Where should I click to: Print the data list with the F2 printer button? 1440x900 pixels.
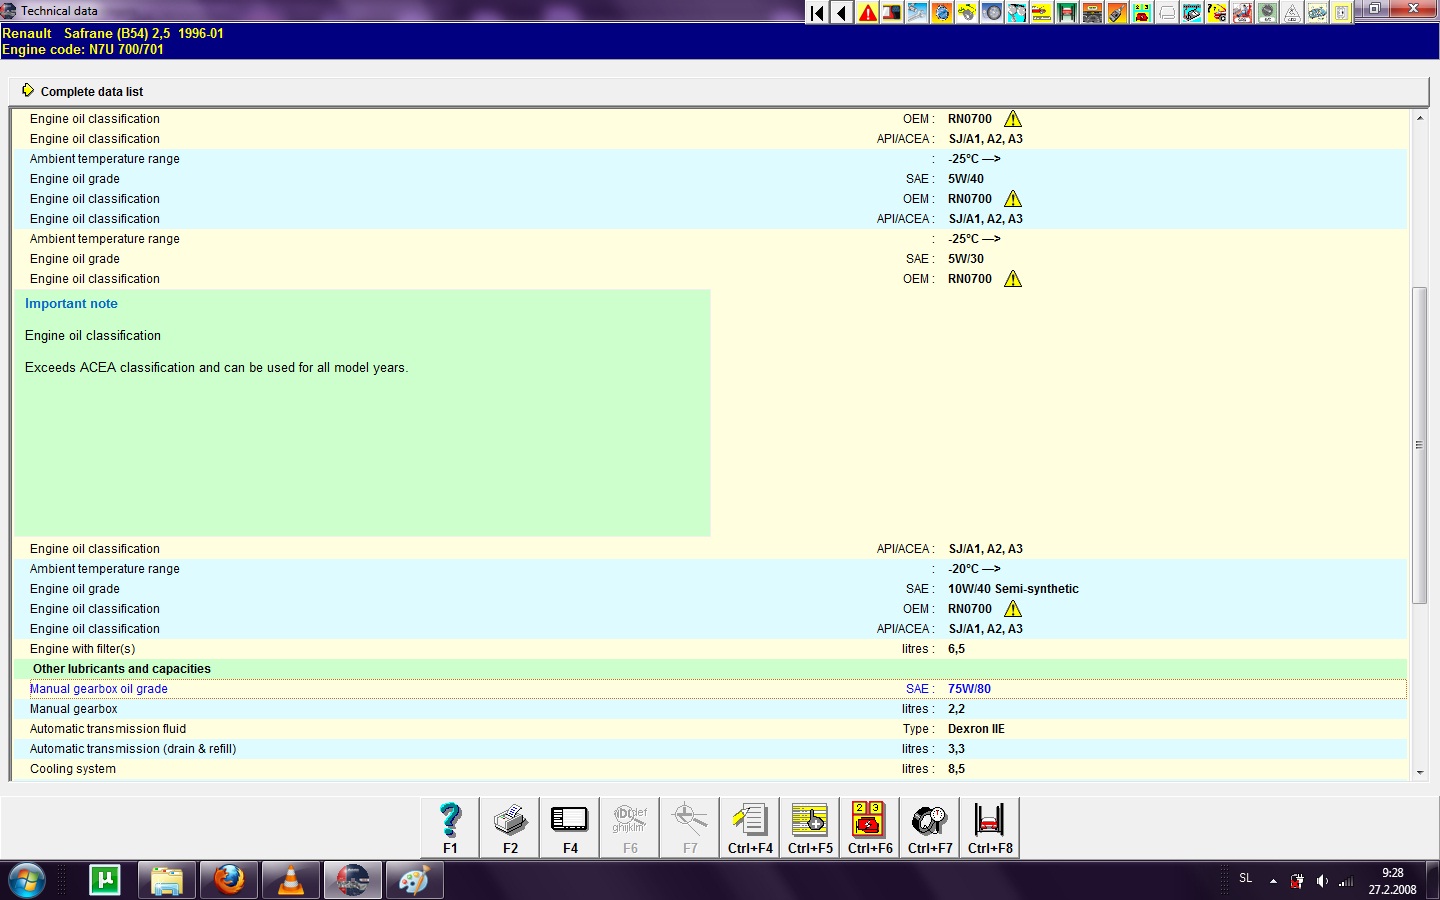pyautogui.click(x=510, y=827)
